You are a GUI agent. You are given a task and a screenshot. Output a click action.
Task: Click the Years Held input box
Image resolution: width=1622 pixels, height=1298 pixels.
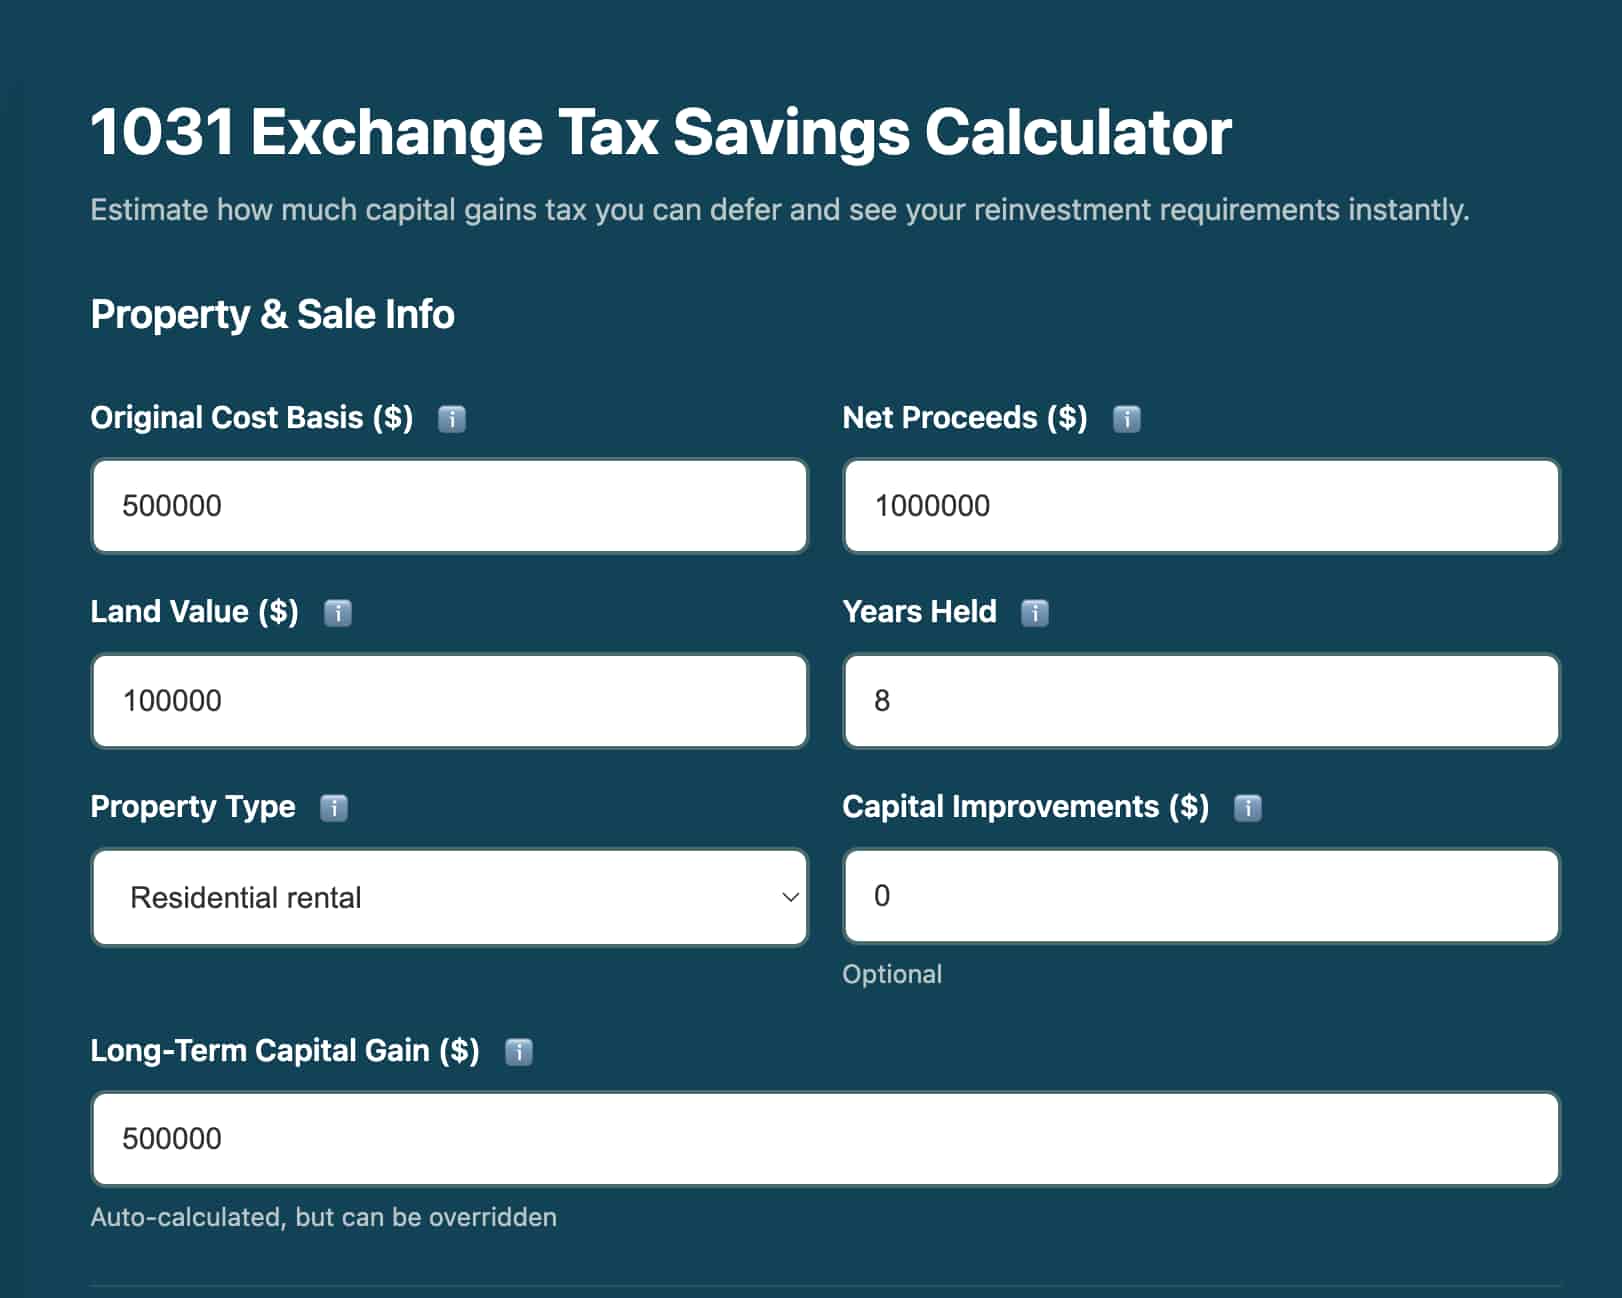1200,700
